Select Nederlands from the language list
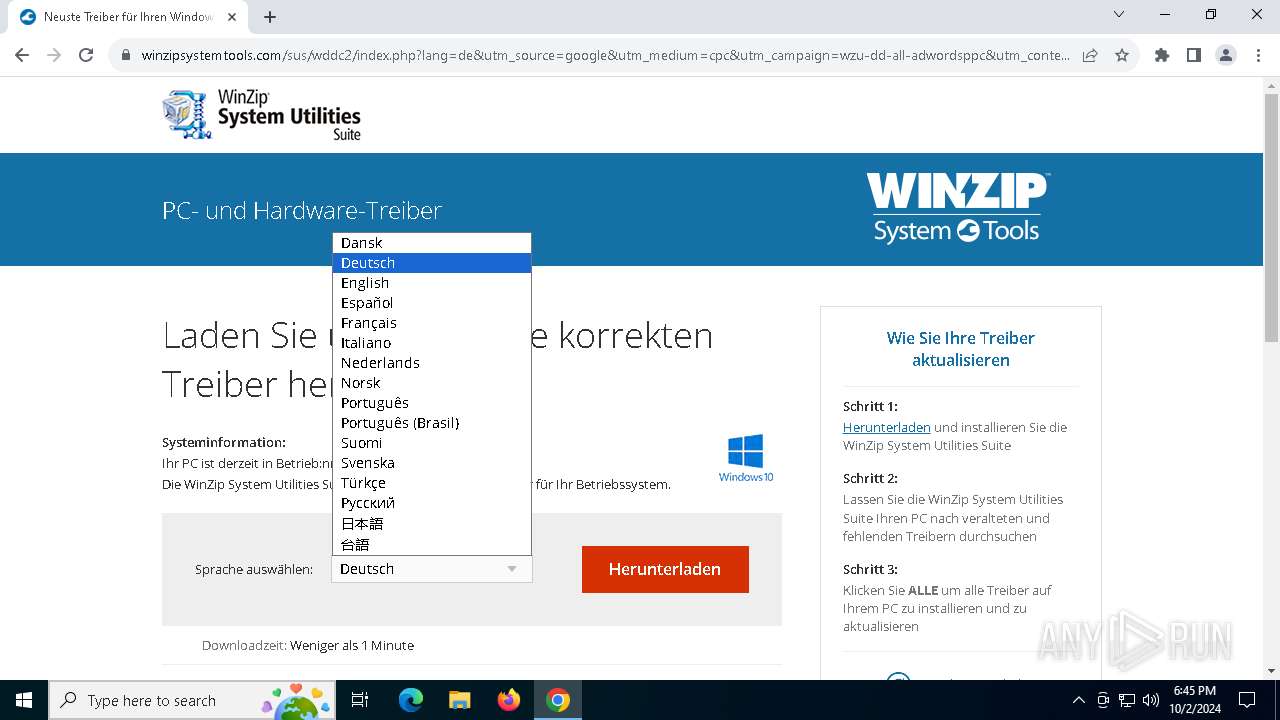 (432, 363)
